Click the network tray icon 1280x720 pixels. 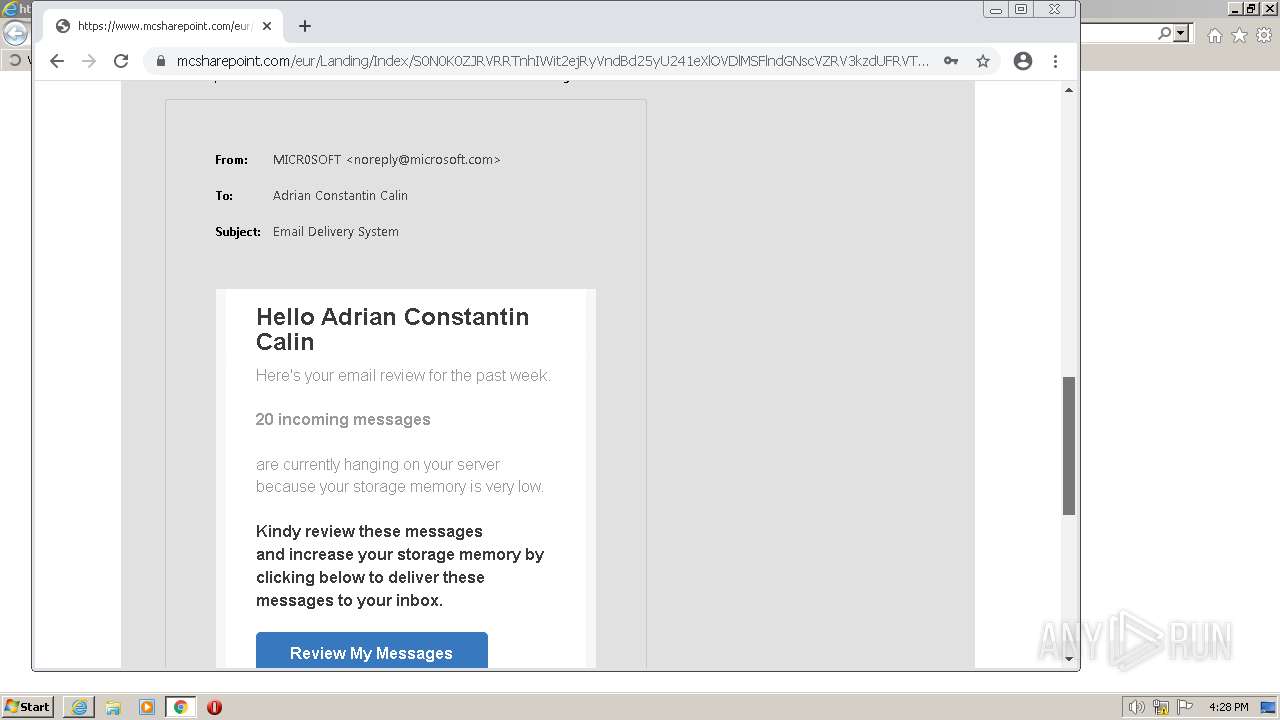pos(1161,707)
